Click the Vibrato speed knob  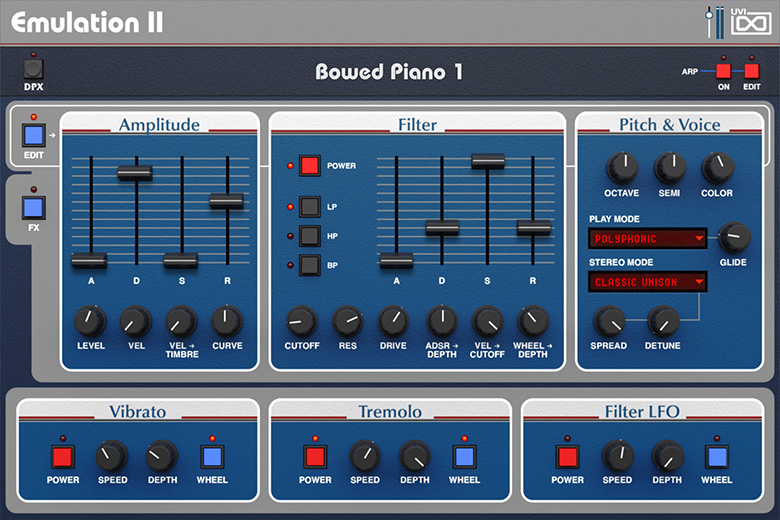click(112, 456)
